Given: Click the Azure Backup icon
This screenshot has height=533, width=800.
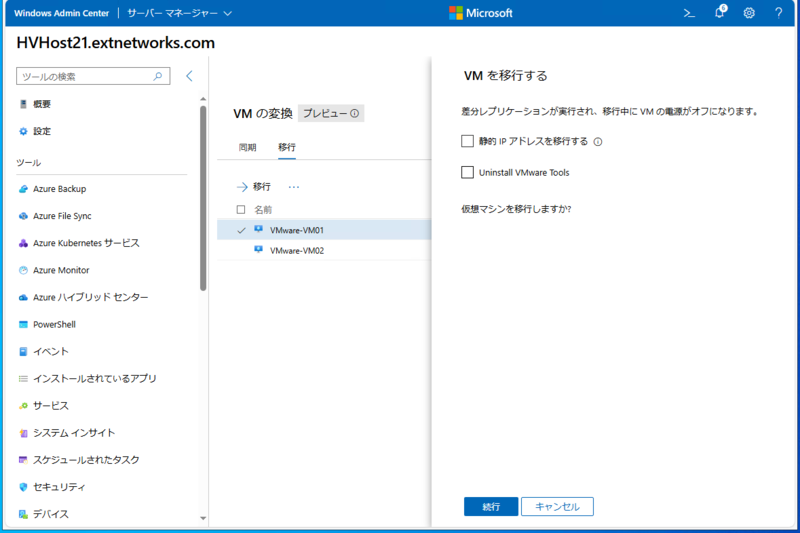Looking at the screenshot, I should click(x=23, y=189).
